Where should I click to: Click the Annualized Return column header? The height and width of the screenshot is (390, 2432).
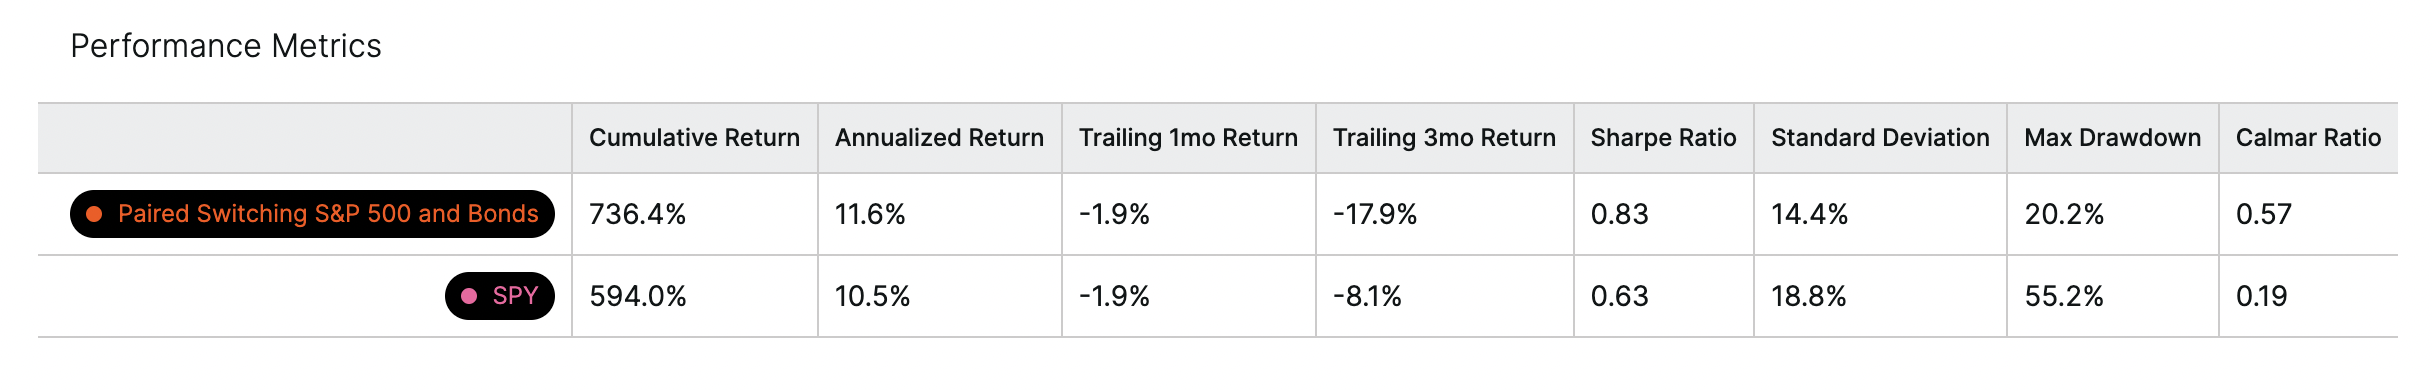click(939, 138)
